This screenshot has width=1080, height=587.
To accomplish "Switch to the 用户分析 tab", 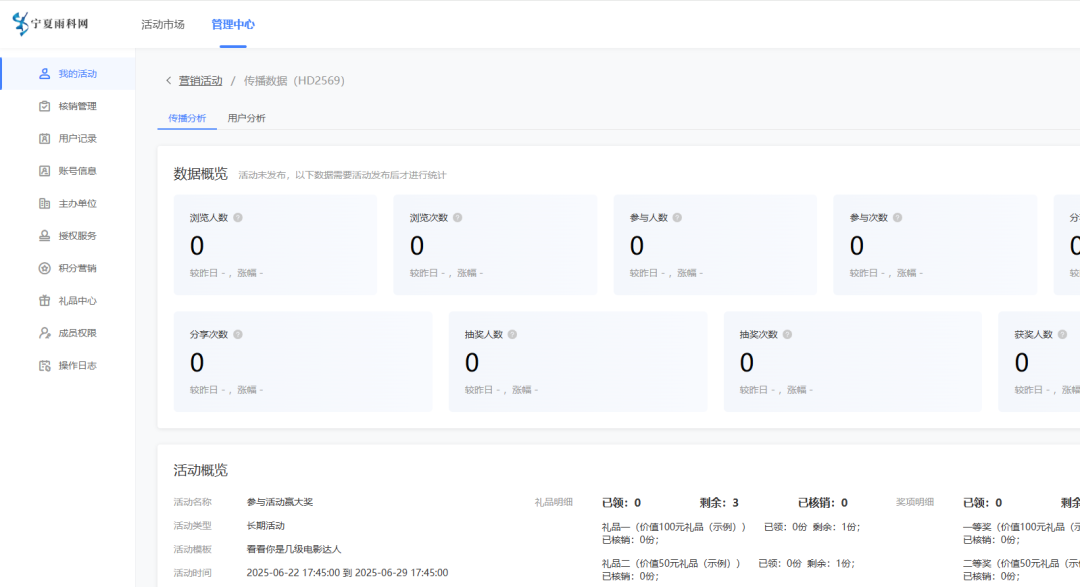I will point(247,119).
